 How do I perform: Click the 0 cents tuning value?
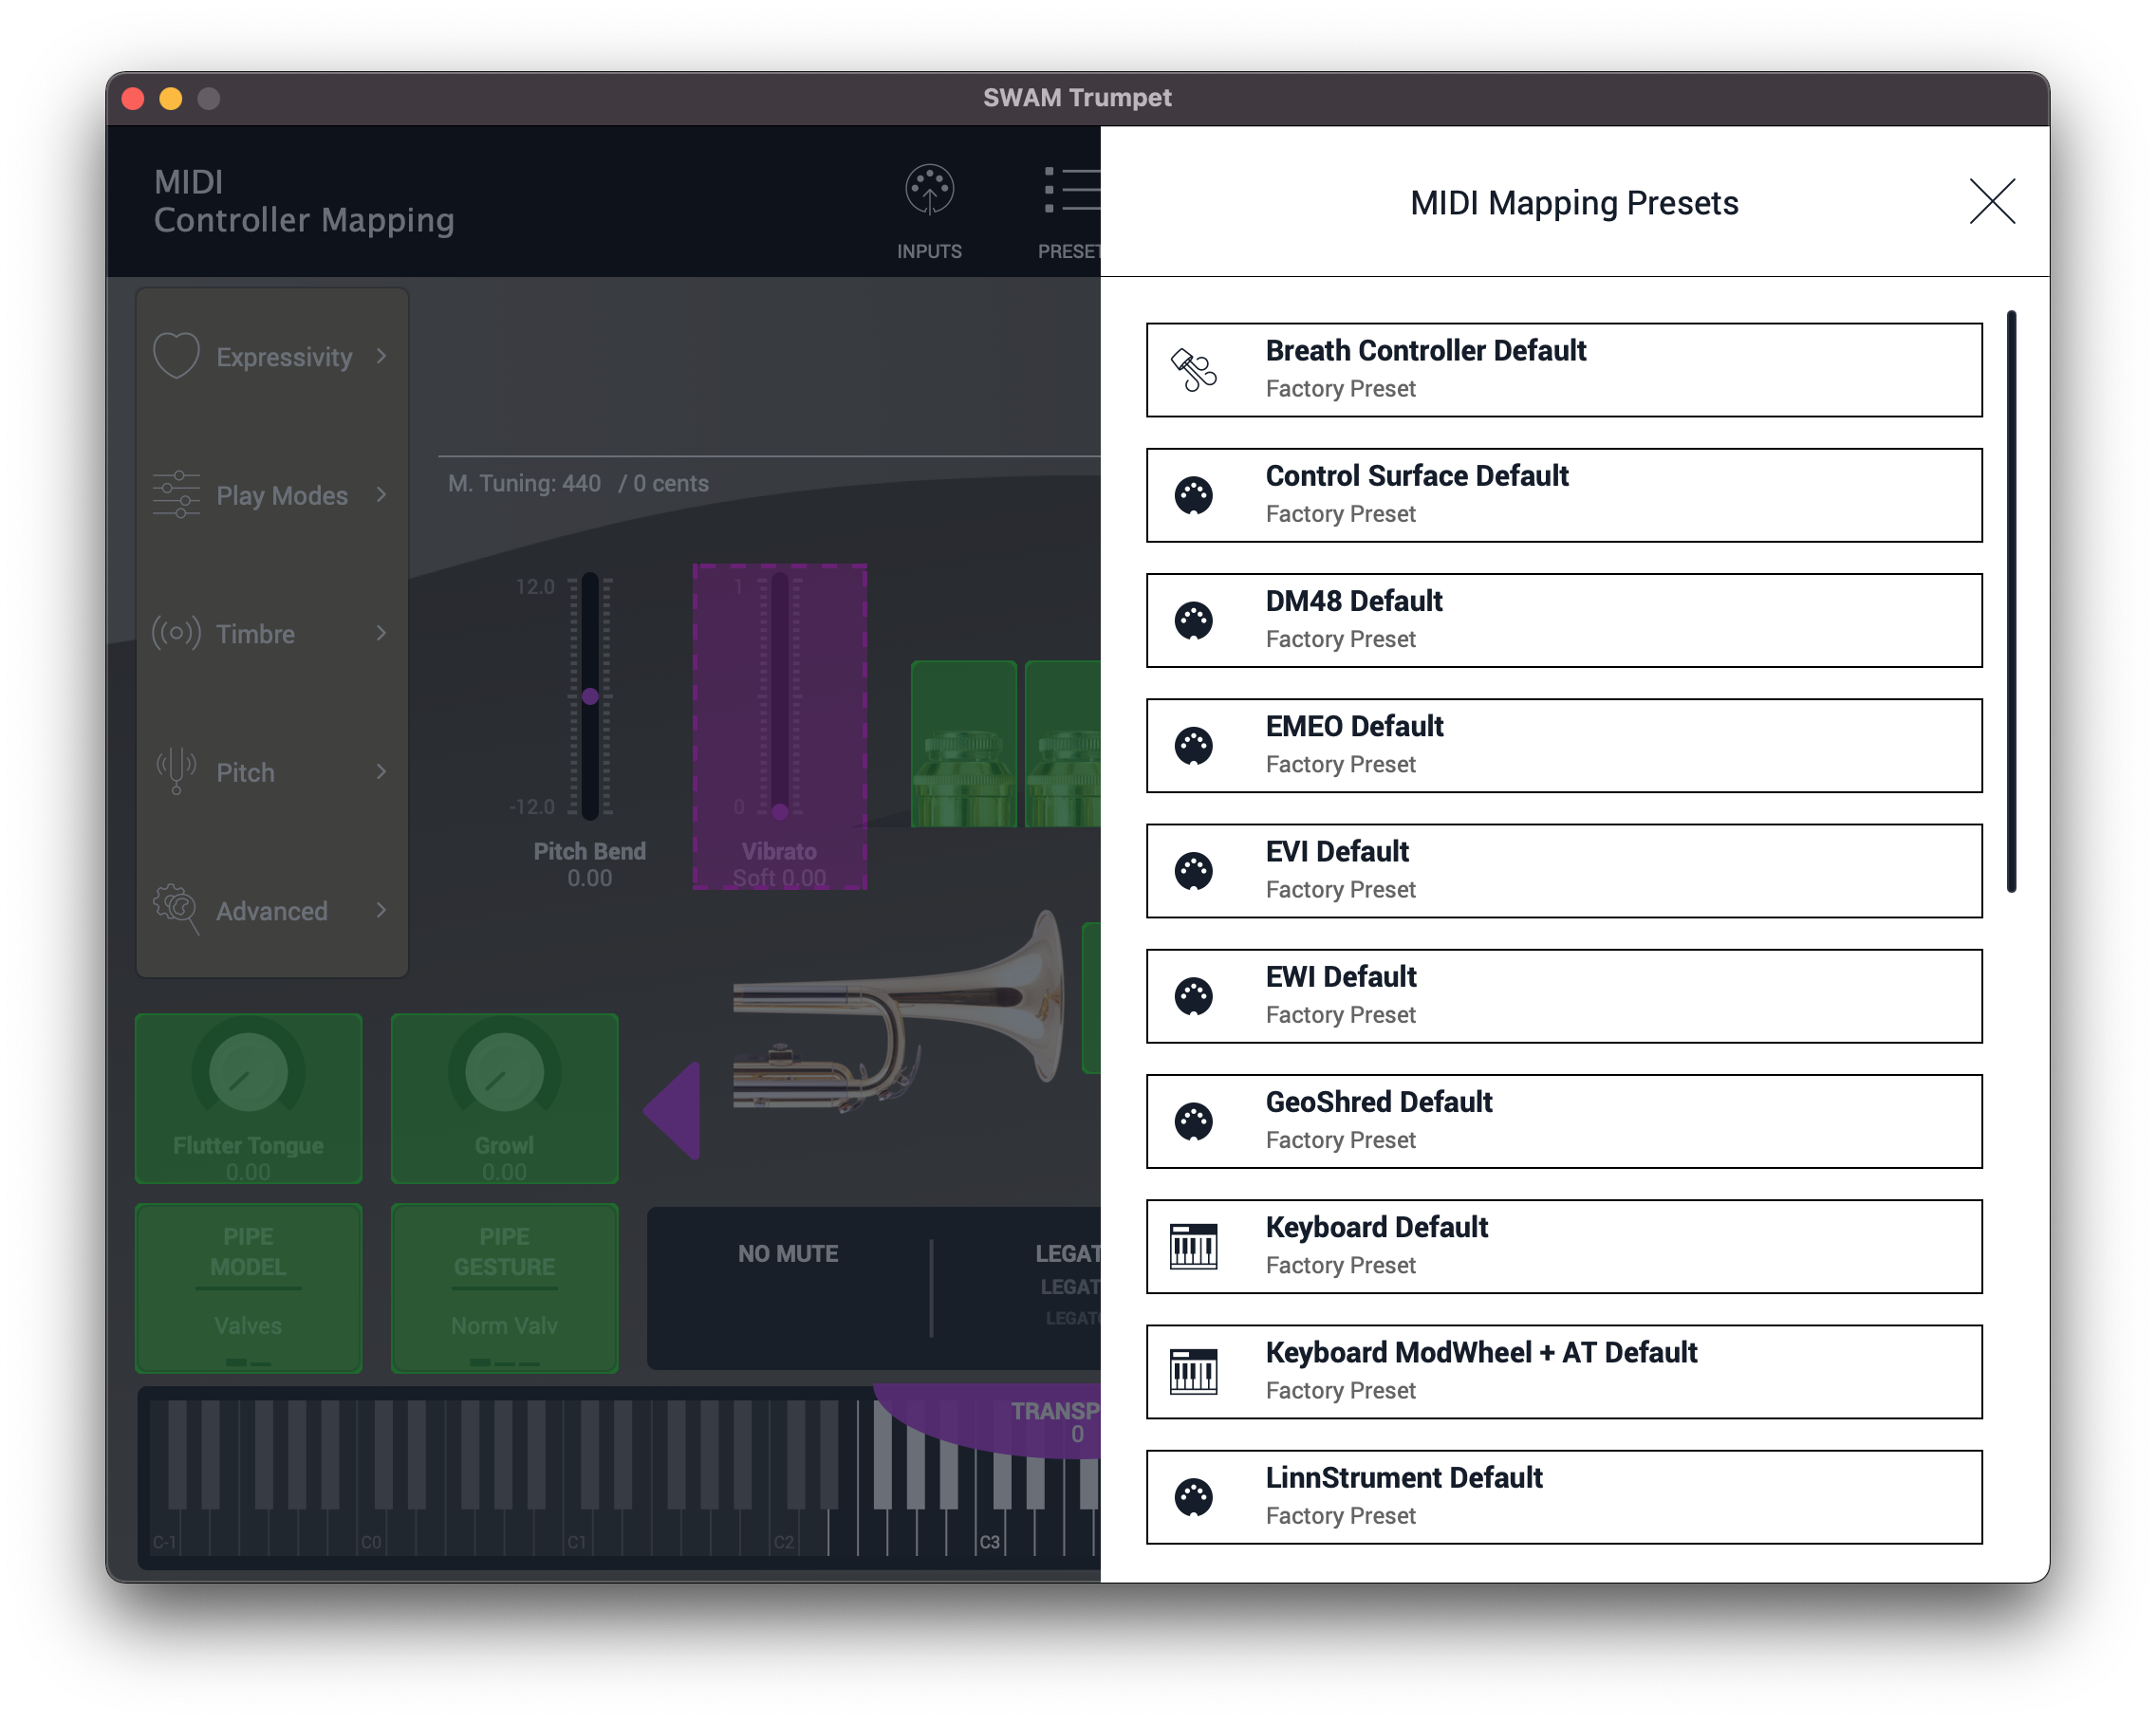pos(671,483)
